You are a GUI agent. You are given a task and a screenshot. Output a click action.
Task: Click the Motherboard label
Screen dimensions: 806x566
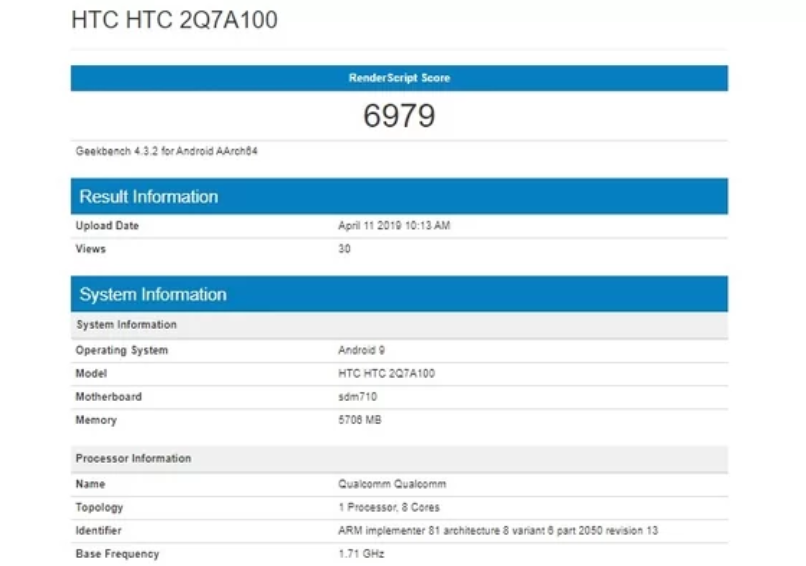pos(108,397)
